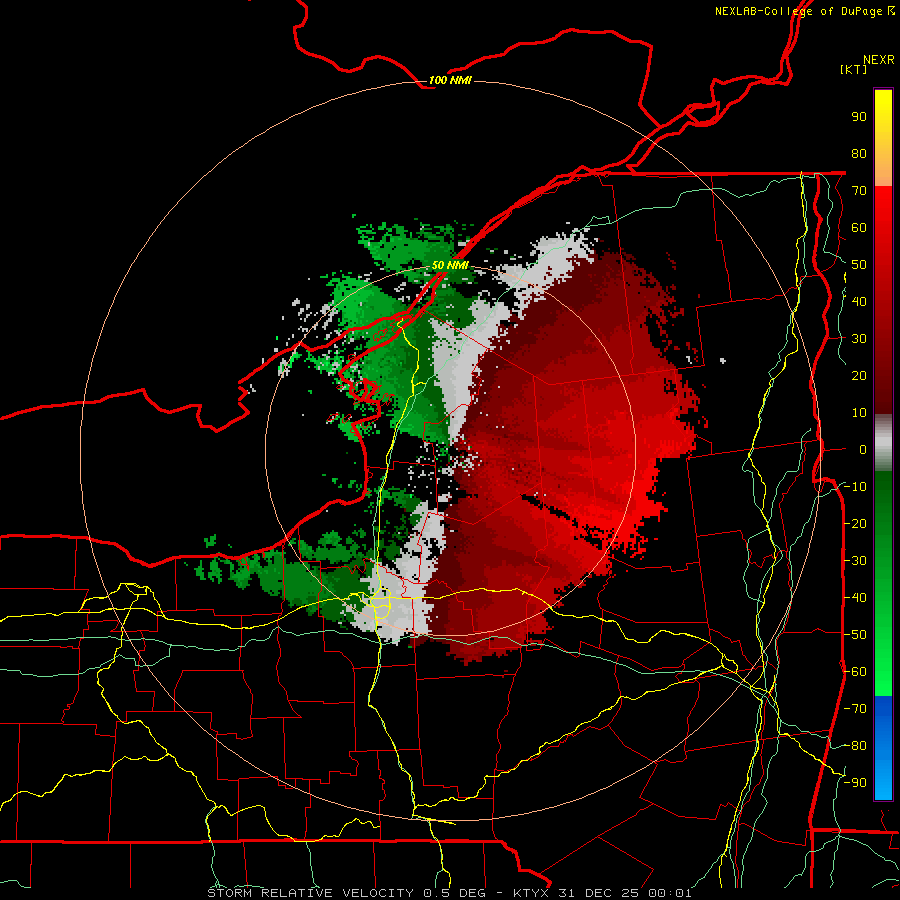Click the positive 30 knots scale label
Viewport: 900px width, 900px height.
[859, 339]
